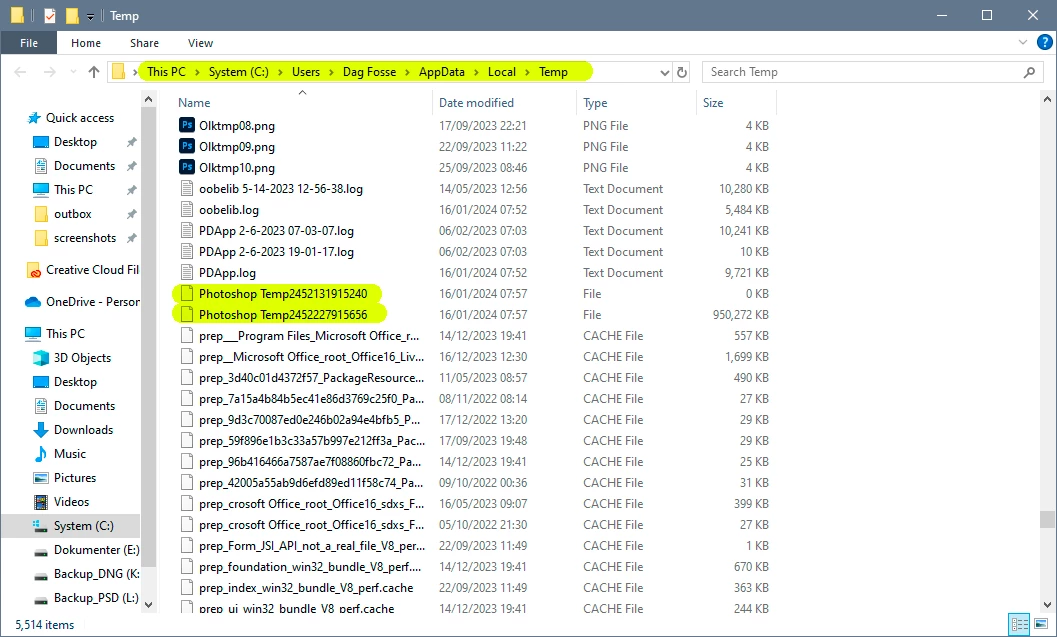Open Quick access in navigation pane

(x=80, y=117)
